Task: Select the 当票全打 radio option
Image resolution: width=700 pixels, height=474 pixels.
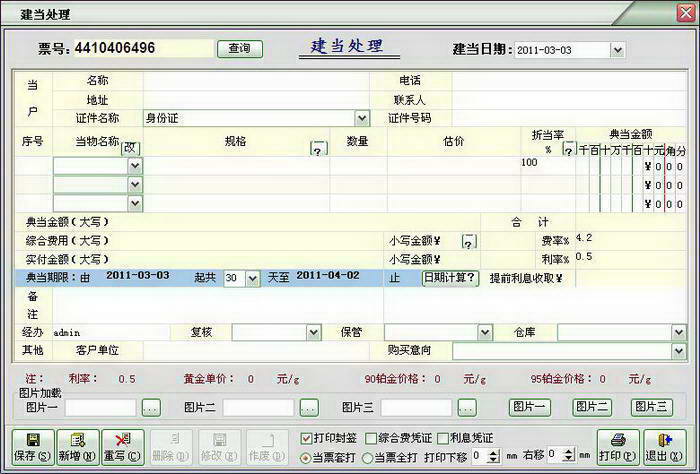Action: pos(367,457)
